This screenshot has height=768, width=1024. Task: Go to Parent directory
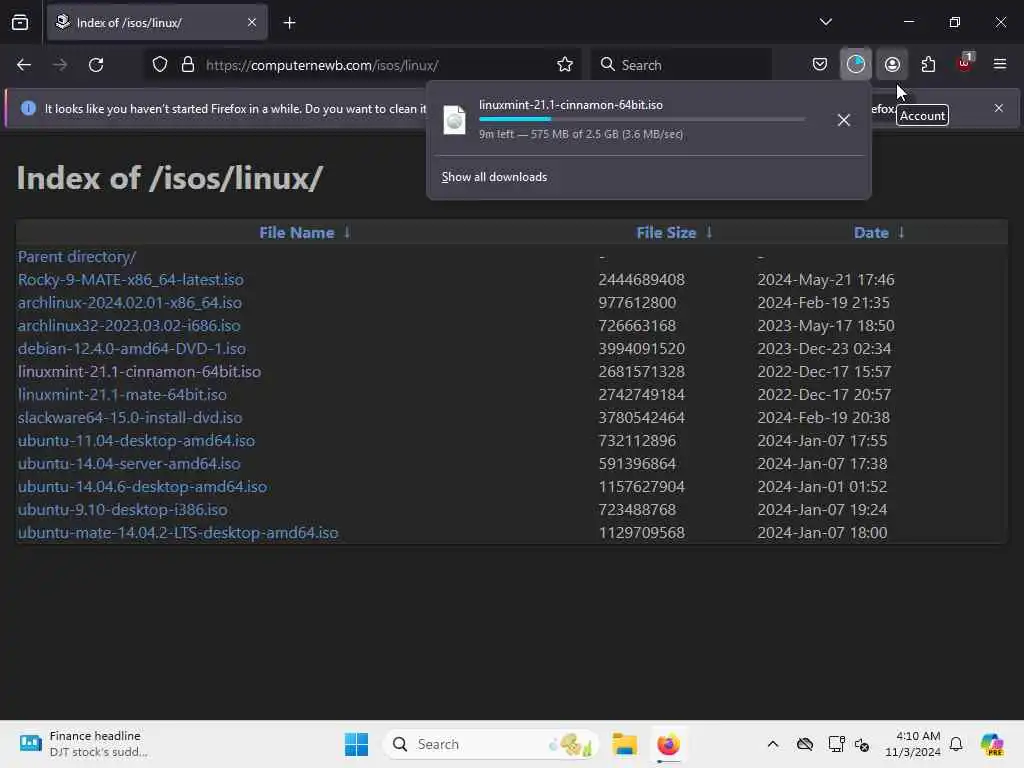[77, 257]
